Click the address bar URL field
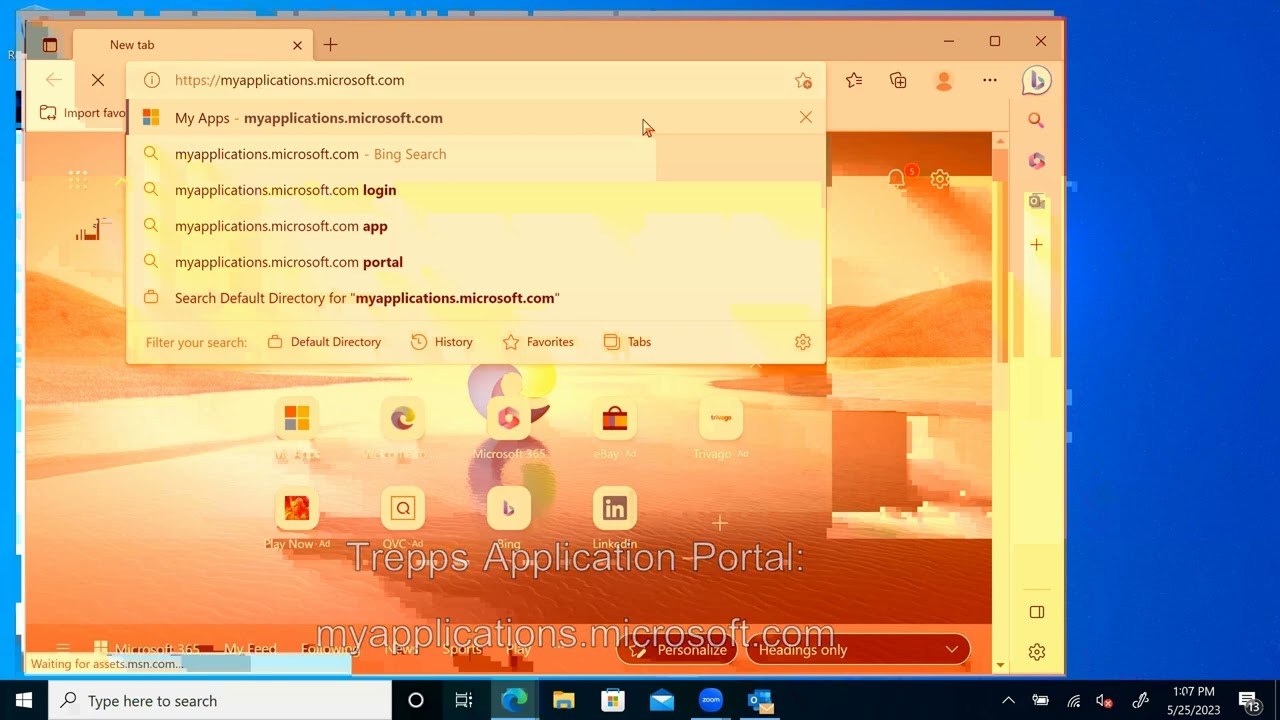1280x720 pixels. pyautogui.click(x=475, y=80)
